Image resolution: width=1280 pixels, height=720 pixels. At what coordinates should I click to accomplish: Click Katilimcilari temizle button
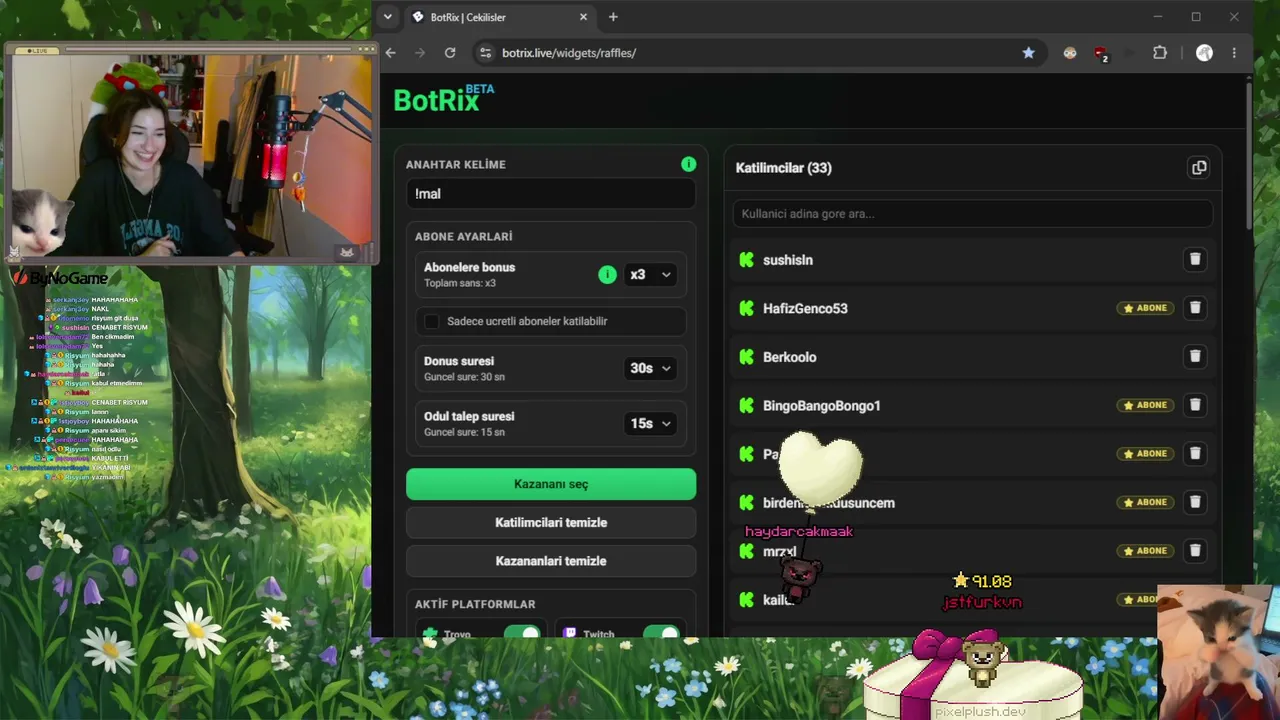click(x=551, y=522)
